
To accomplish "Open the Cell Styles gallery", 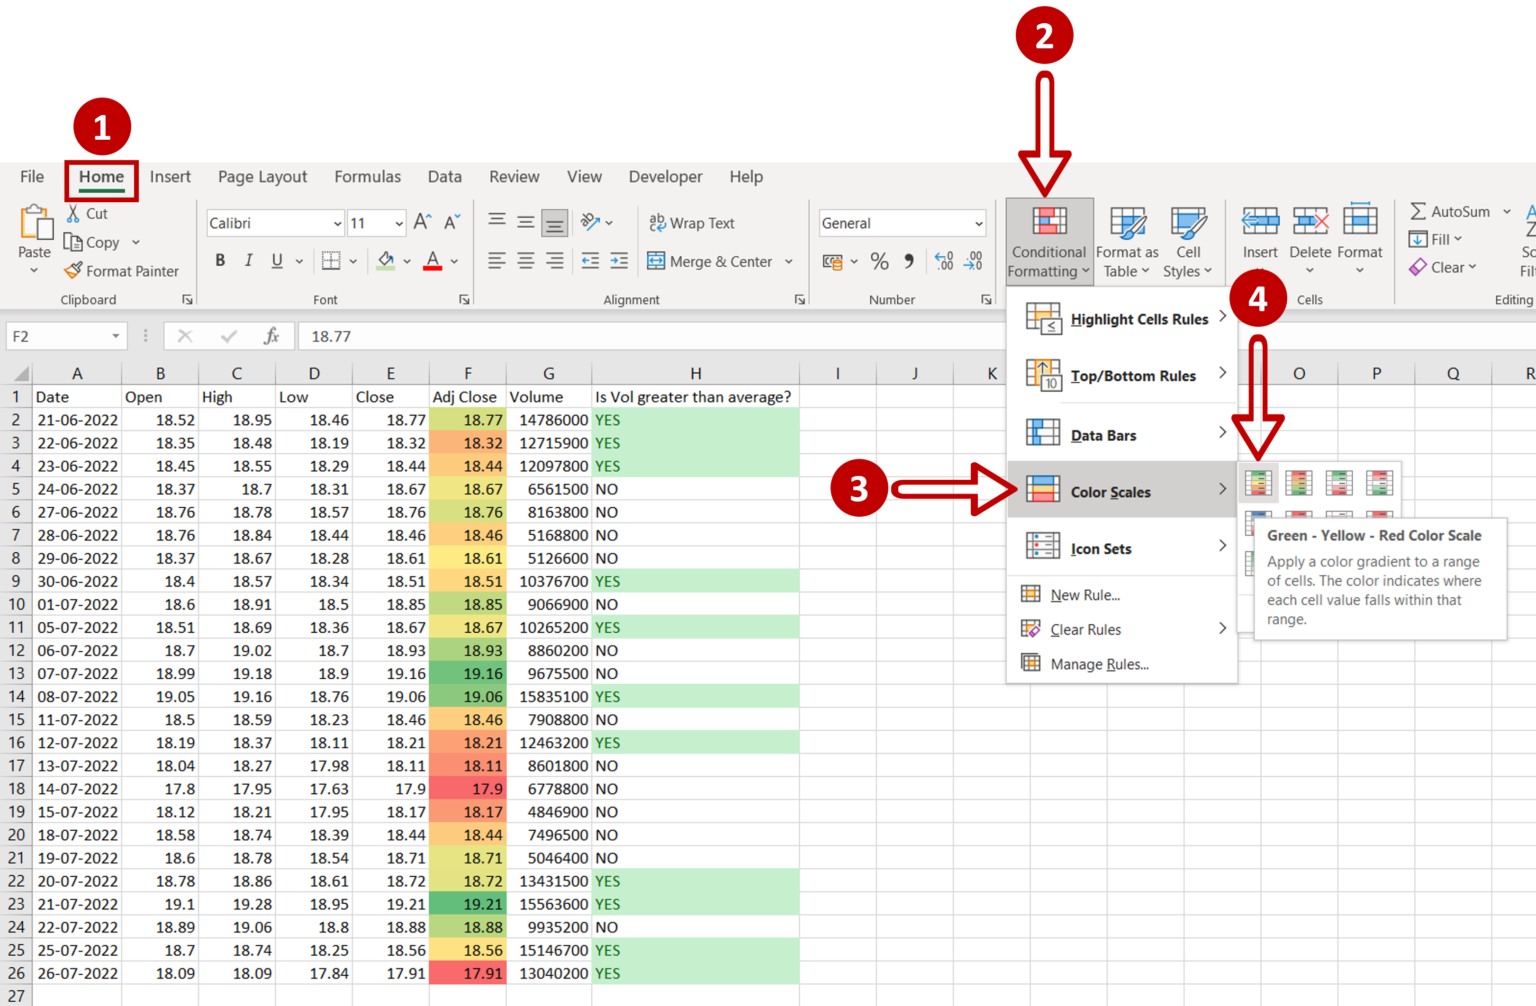I will coord(1188,240).
